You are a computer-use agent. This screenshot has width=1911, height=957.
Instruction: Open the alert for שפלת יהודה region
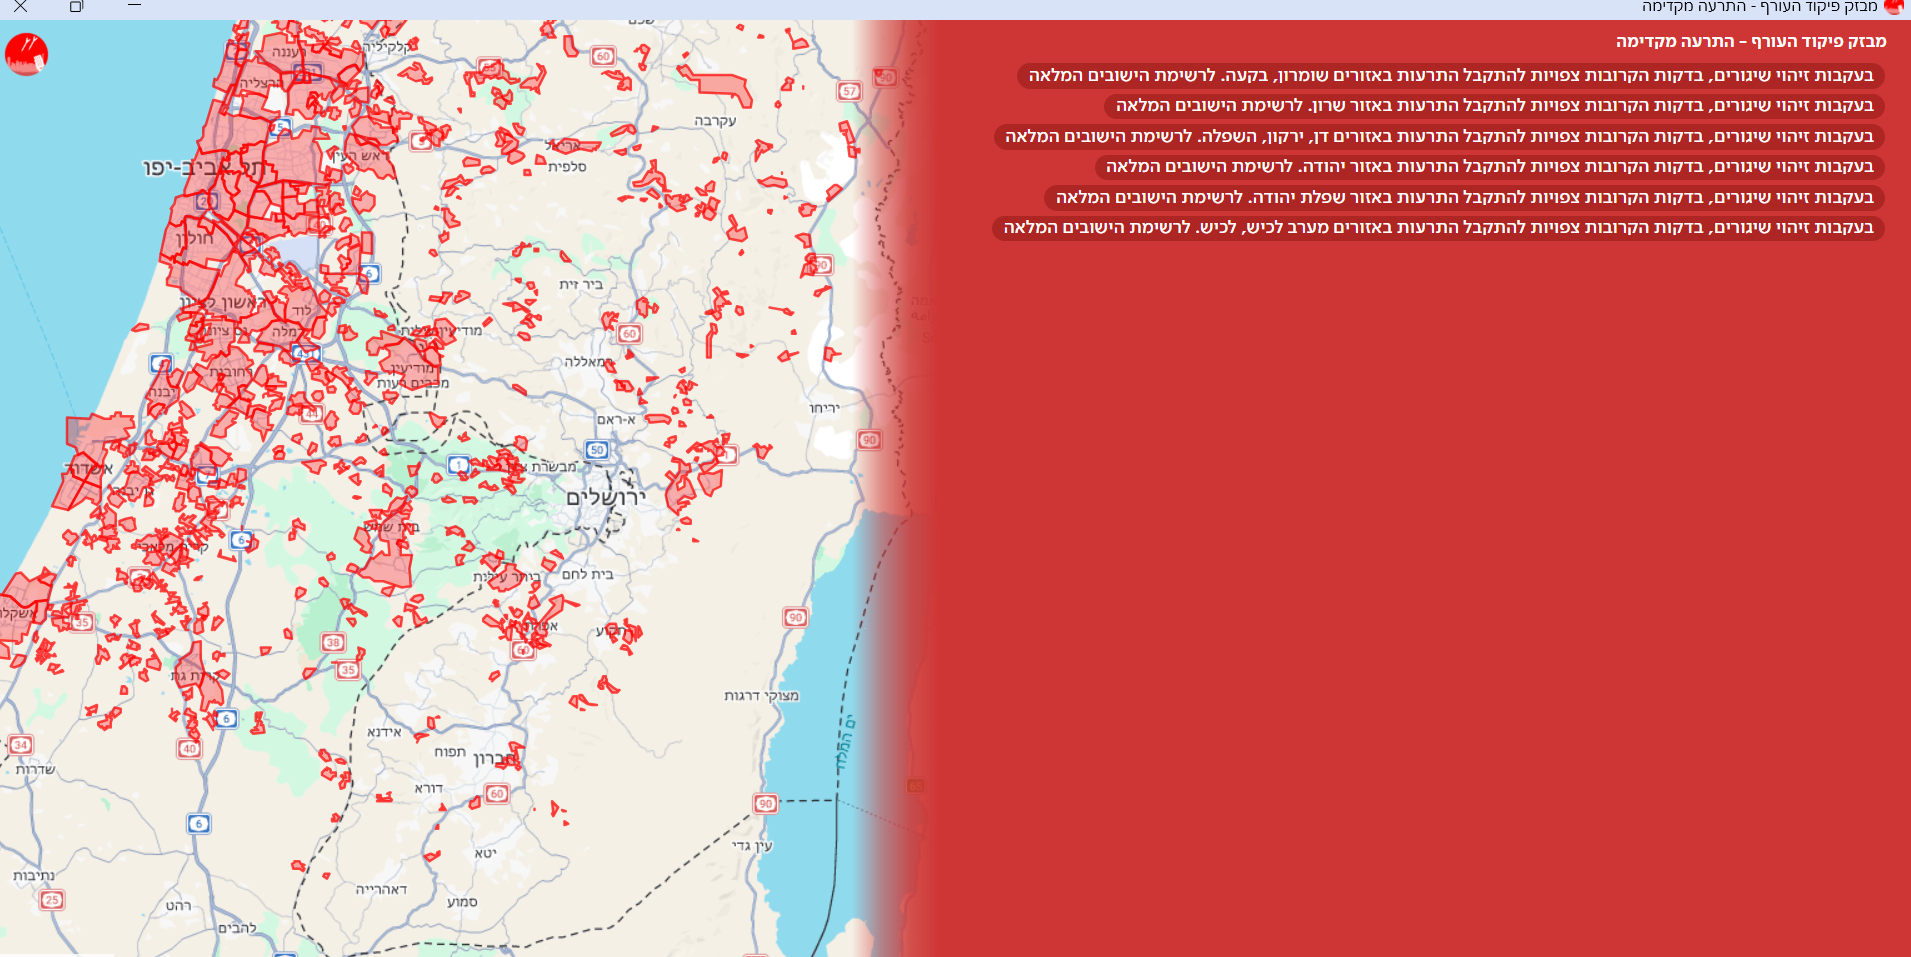click(x=1464, y=198)
